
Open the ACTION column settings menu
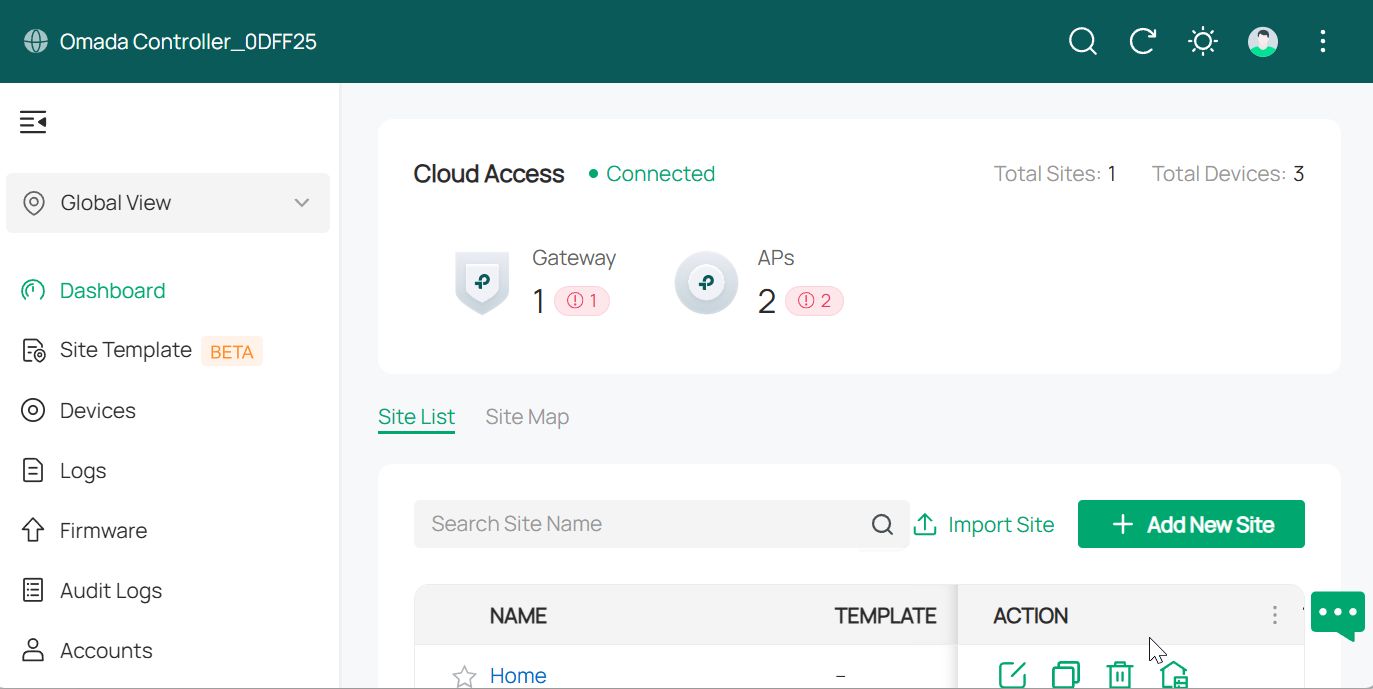tap(1274, 615)
